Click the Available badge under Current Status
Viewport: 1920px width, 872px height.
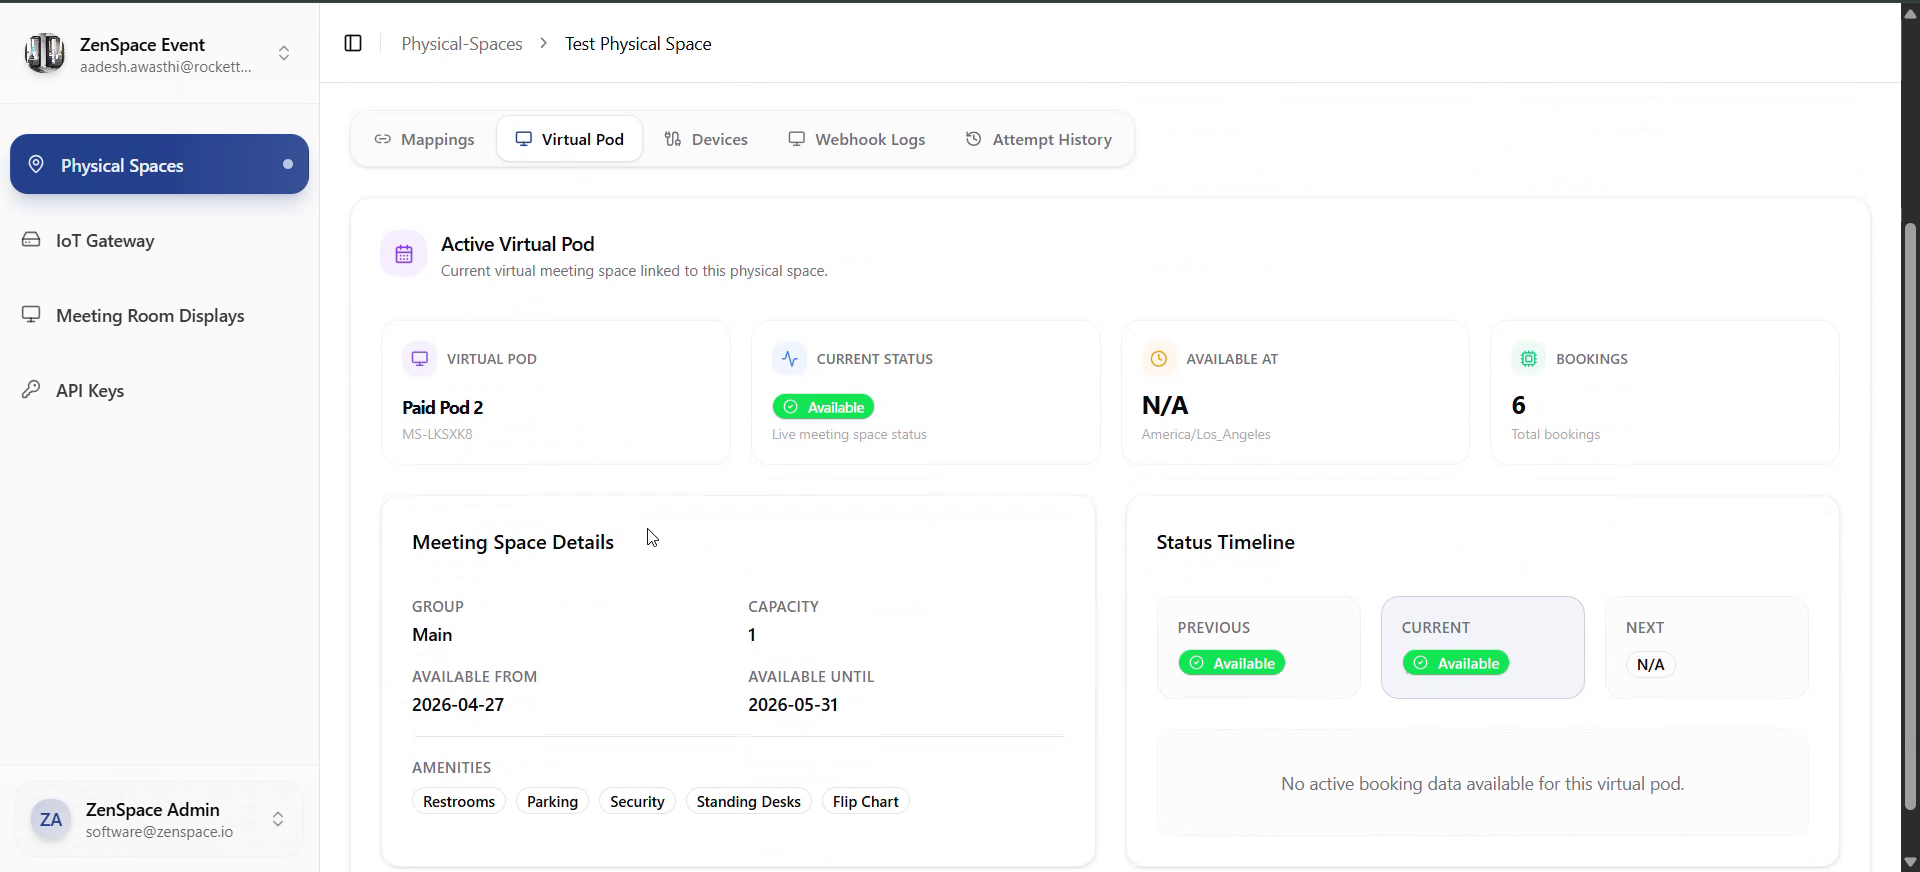(823, 407)
